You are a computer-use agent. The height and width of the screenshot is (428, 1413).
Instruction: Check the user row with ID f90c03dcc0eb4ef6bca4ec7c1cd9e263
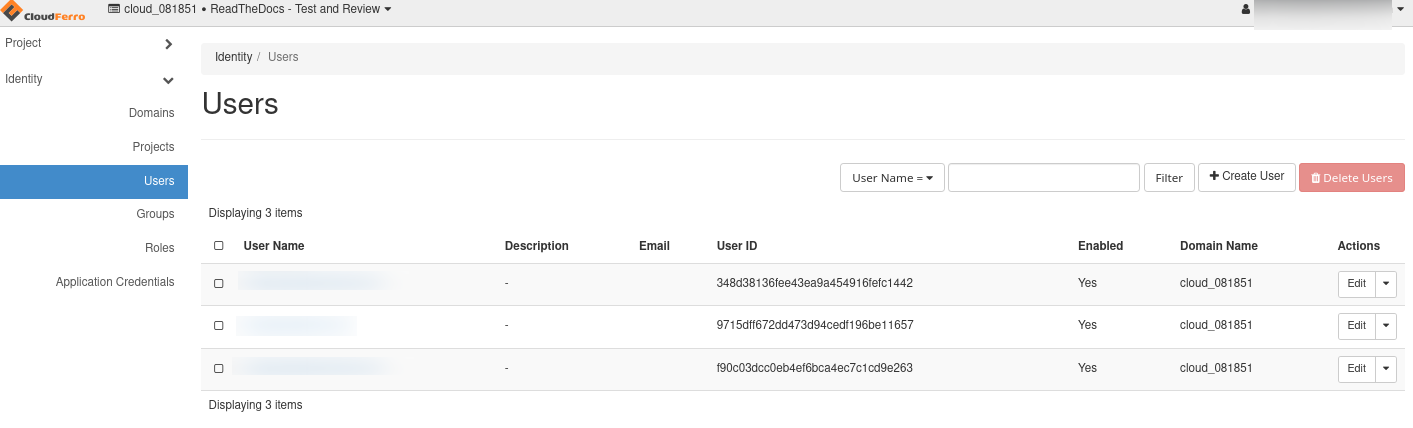click(x=219, y=369)
